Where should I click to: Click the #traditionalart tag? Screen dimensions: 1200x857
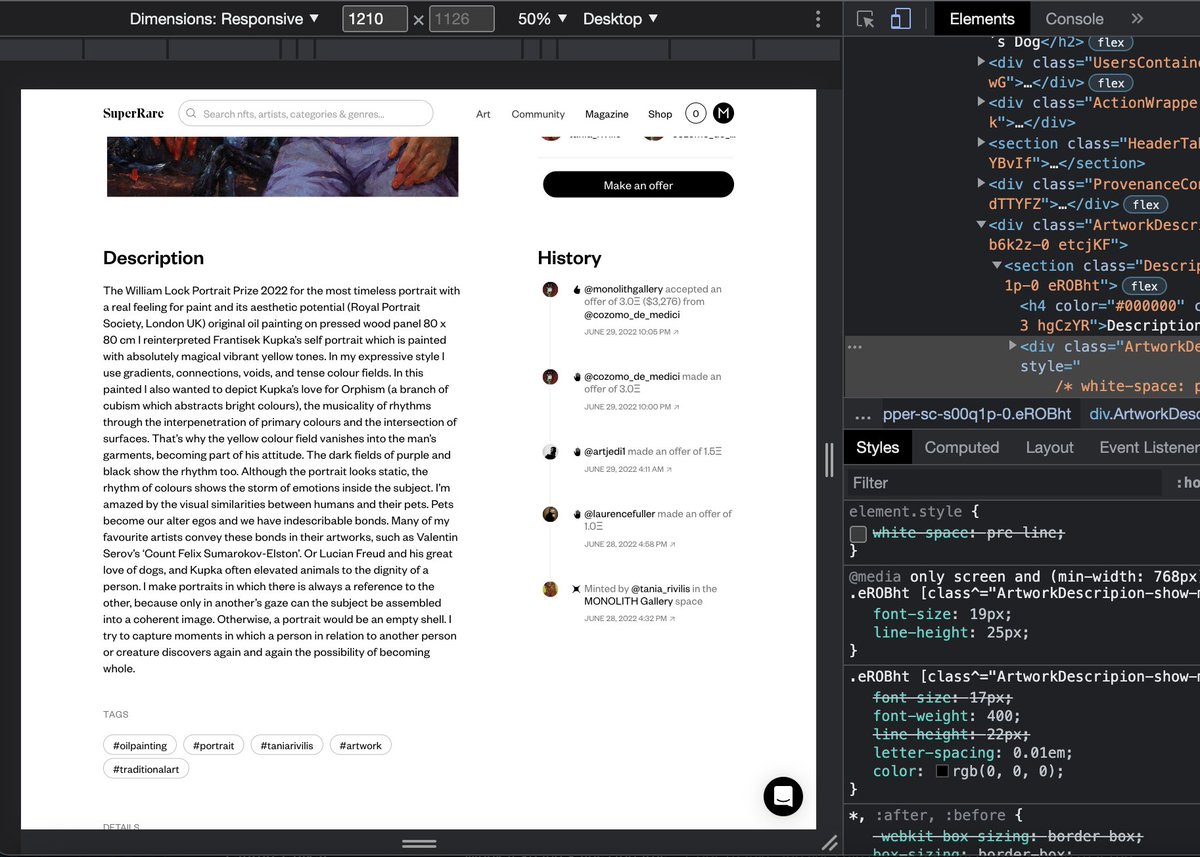[146, 770]
